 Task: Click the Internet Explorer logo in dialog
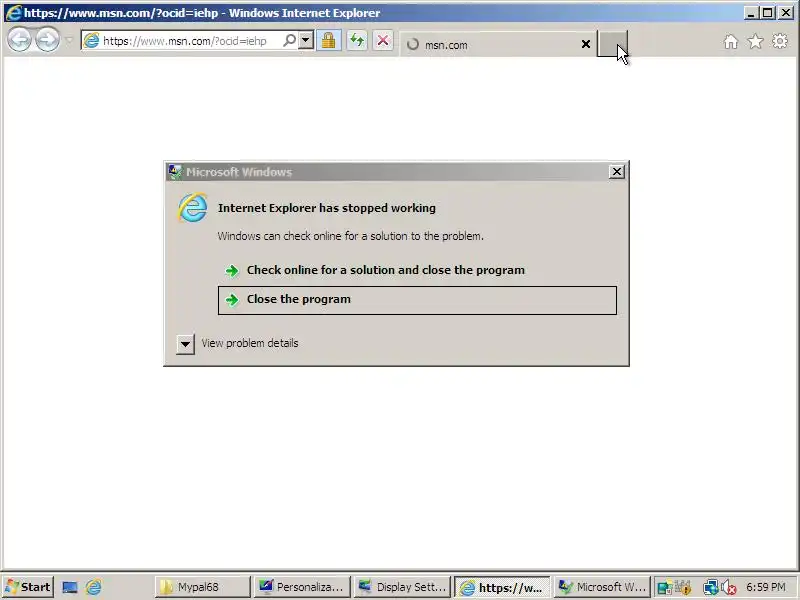[193, 208]
